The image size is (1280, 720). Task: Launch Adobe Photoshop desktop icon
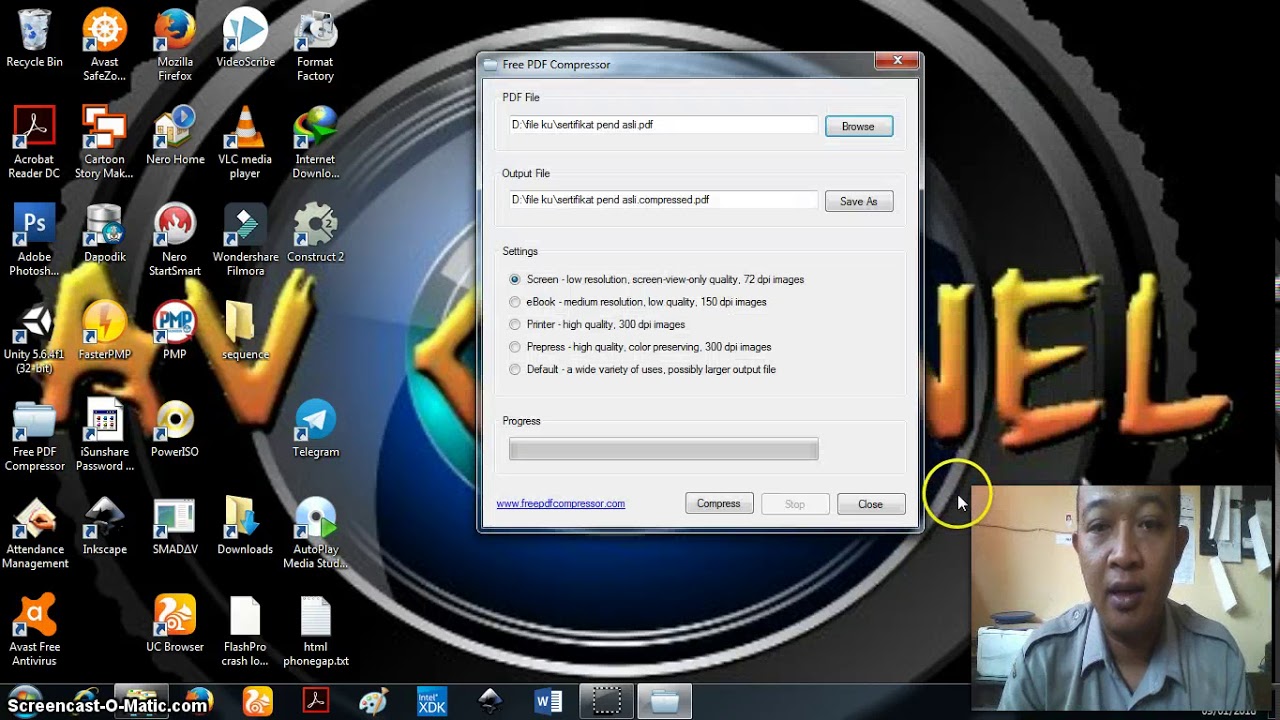34,240
